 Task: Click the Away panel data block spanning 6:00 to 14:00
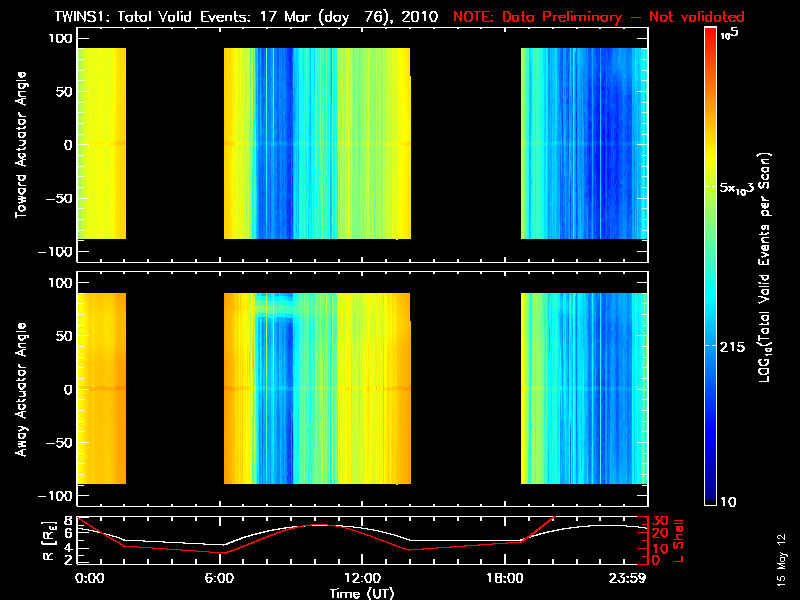click(x=317, y=388)
